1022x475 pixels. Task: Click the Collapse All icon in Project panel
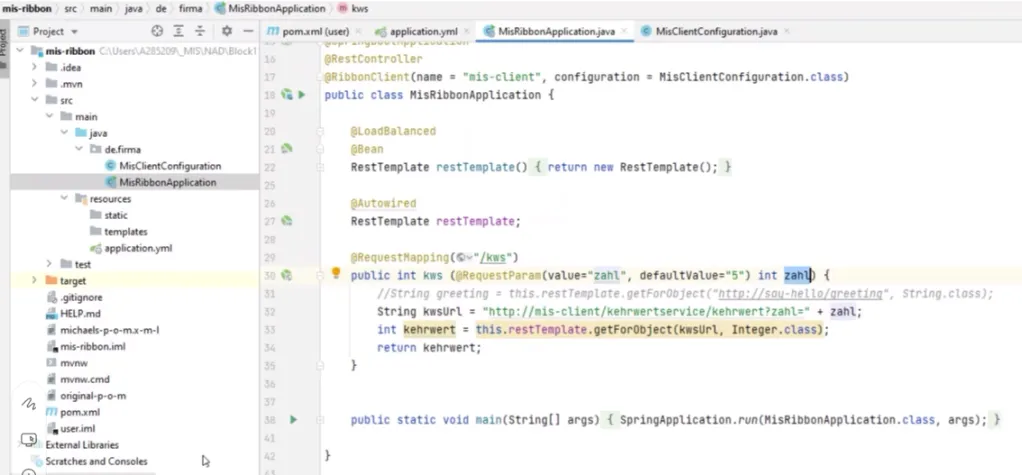tap(200, 31)
